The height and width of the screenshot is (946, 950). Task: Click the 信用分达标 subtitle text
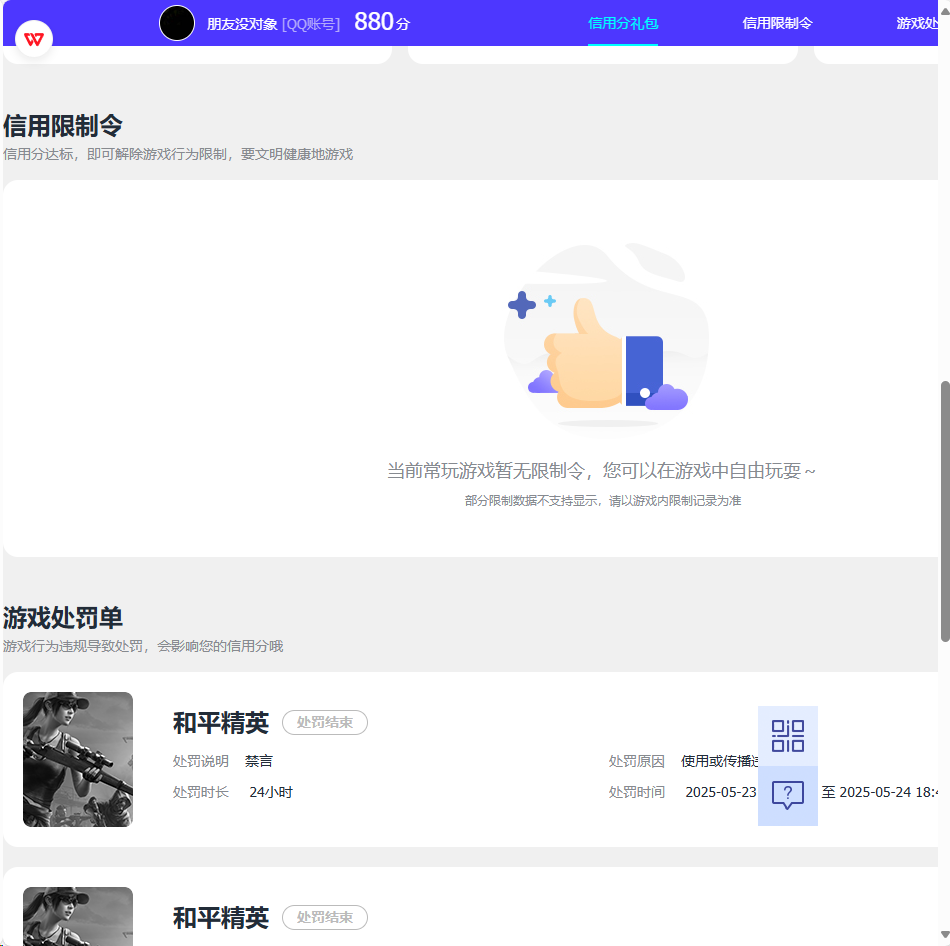pyautogui.click(x=178, y=155)
